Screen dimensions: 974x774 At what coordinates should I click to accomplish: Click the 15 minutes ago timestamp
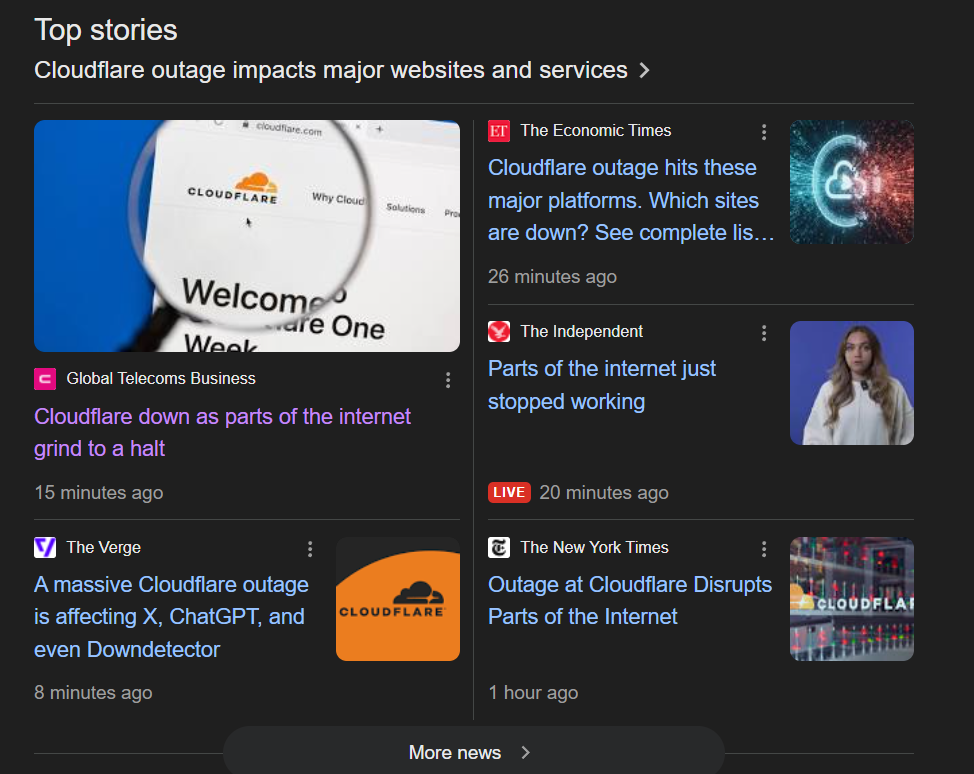pos(99,493)
